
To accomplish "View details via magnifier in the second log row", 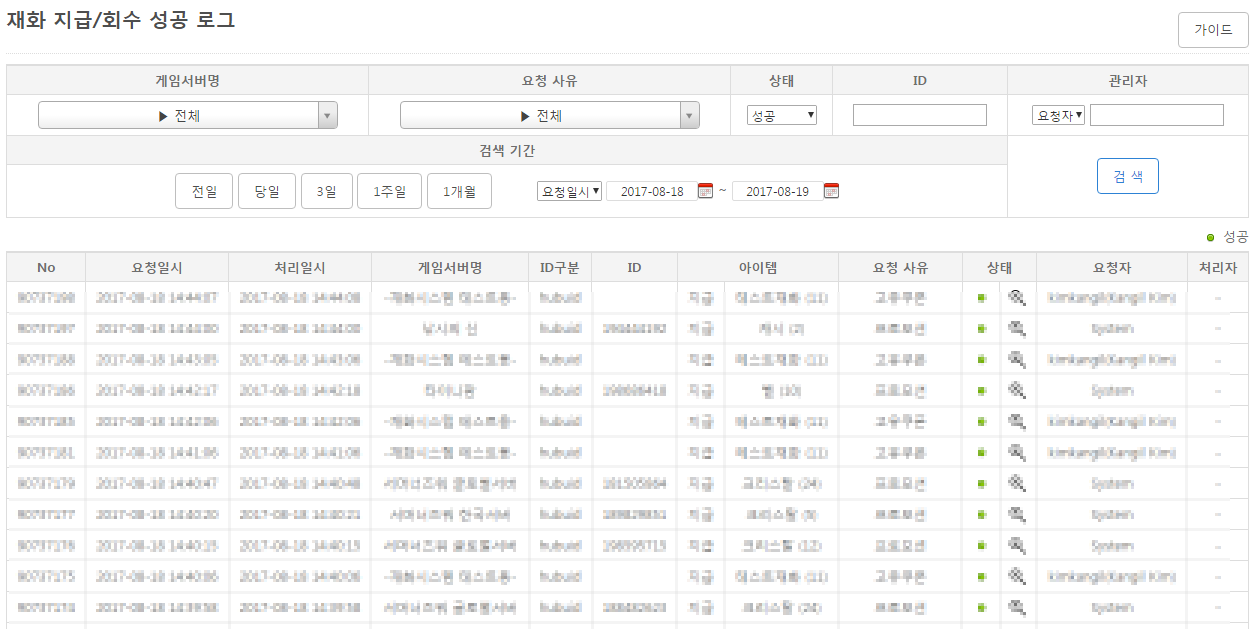I will [1017, 328].
